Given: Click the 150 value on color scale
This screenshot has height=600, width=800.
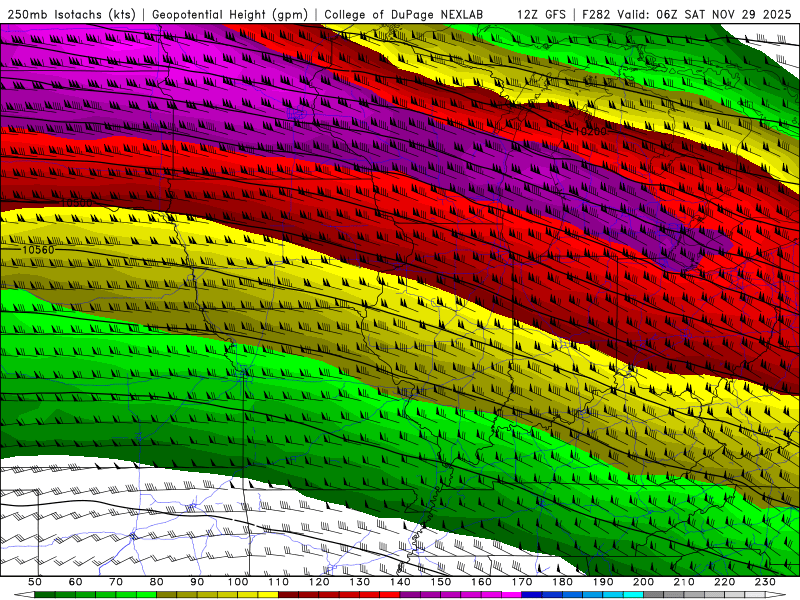Looking at the screenshot, I should (441, 582).
